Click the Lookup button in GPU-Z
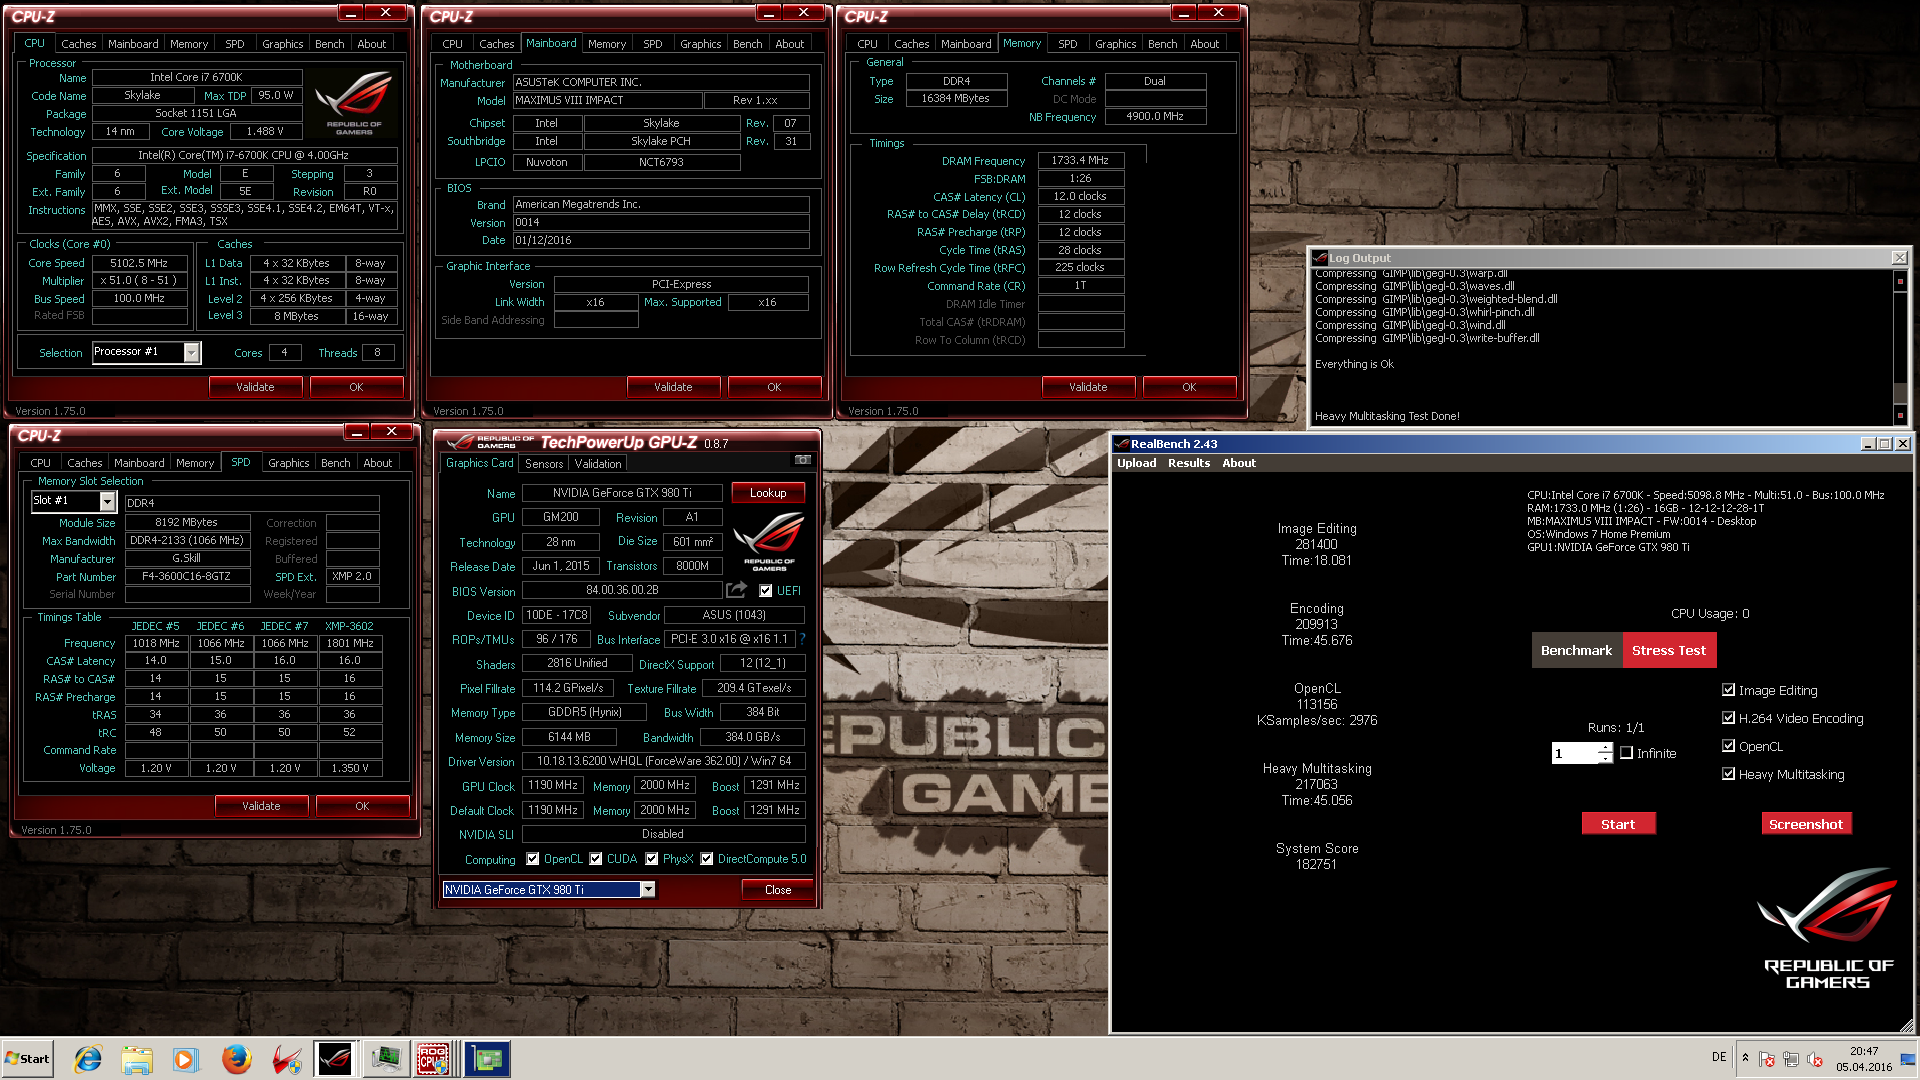The image size is (1920, 1080). (768, 493)
